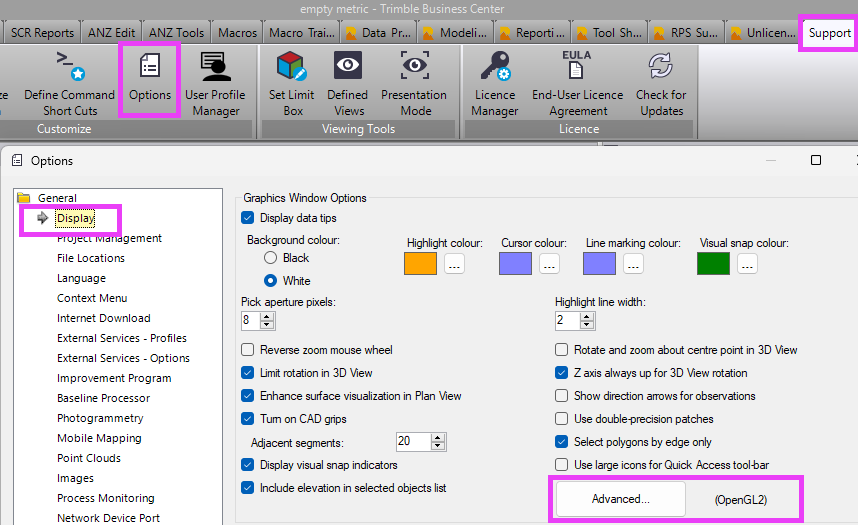The height and width of the screenshot is (525, 858).
Task: Enable Reverse zoom mouse wheel
Action: point(247,350)
